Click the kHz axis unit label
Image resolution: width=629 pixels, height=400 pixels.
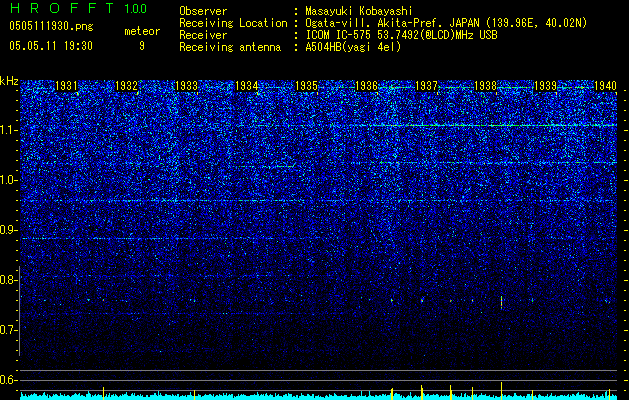click(x=9, y=81)
